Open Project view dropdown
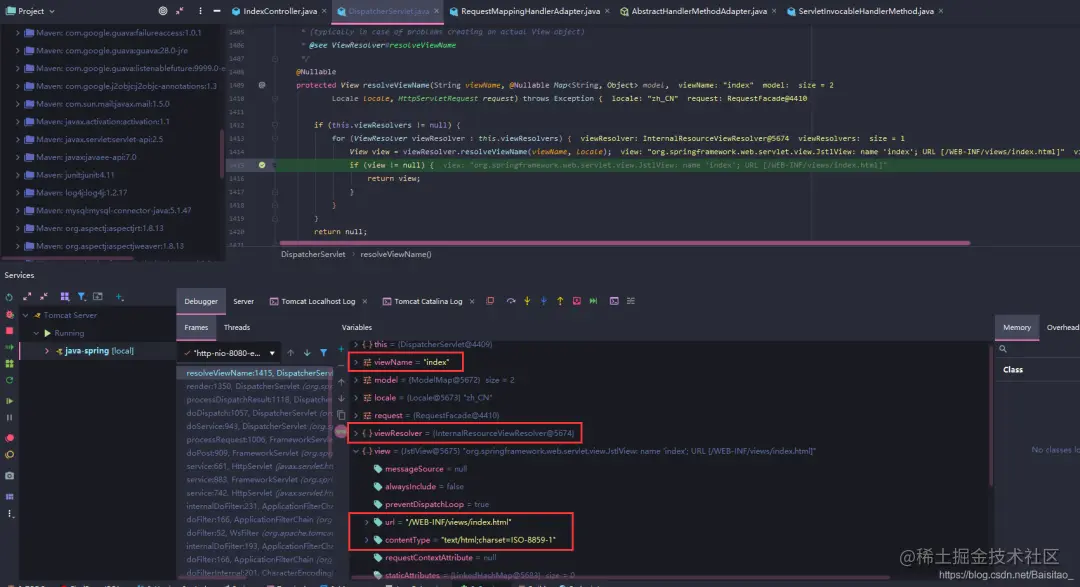Viewport: 1080px width, 587px height. [x=30, y=11]
